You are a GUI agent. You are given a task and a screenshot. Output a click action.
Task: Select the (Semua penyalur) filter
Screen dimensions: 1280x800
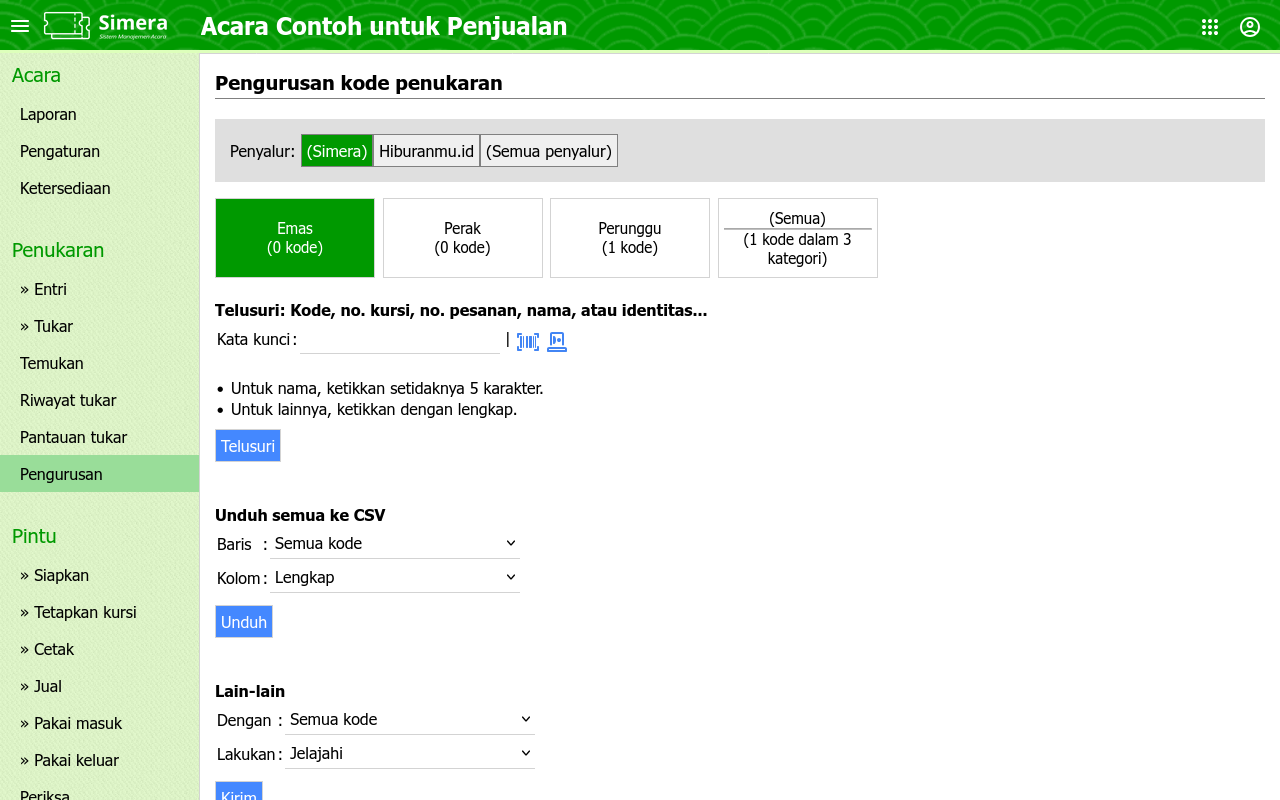[x=549, y=151]
